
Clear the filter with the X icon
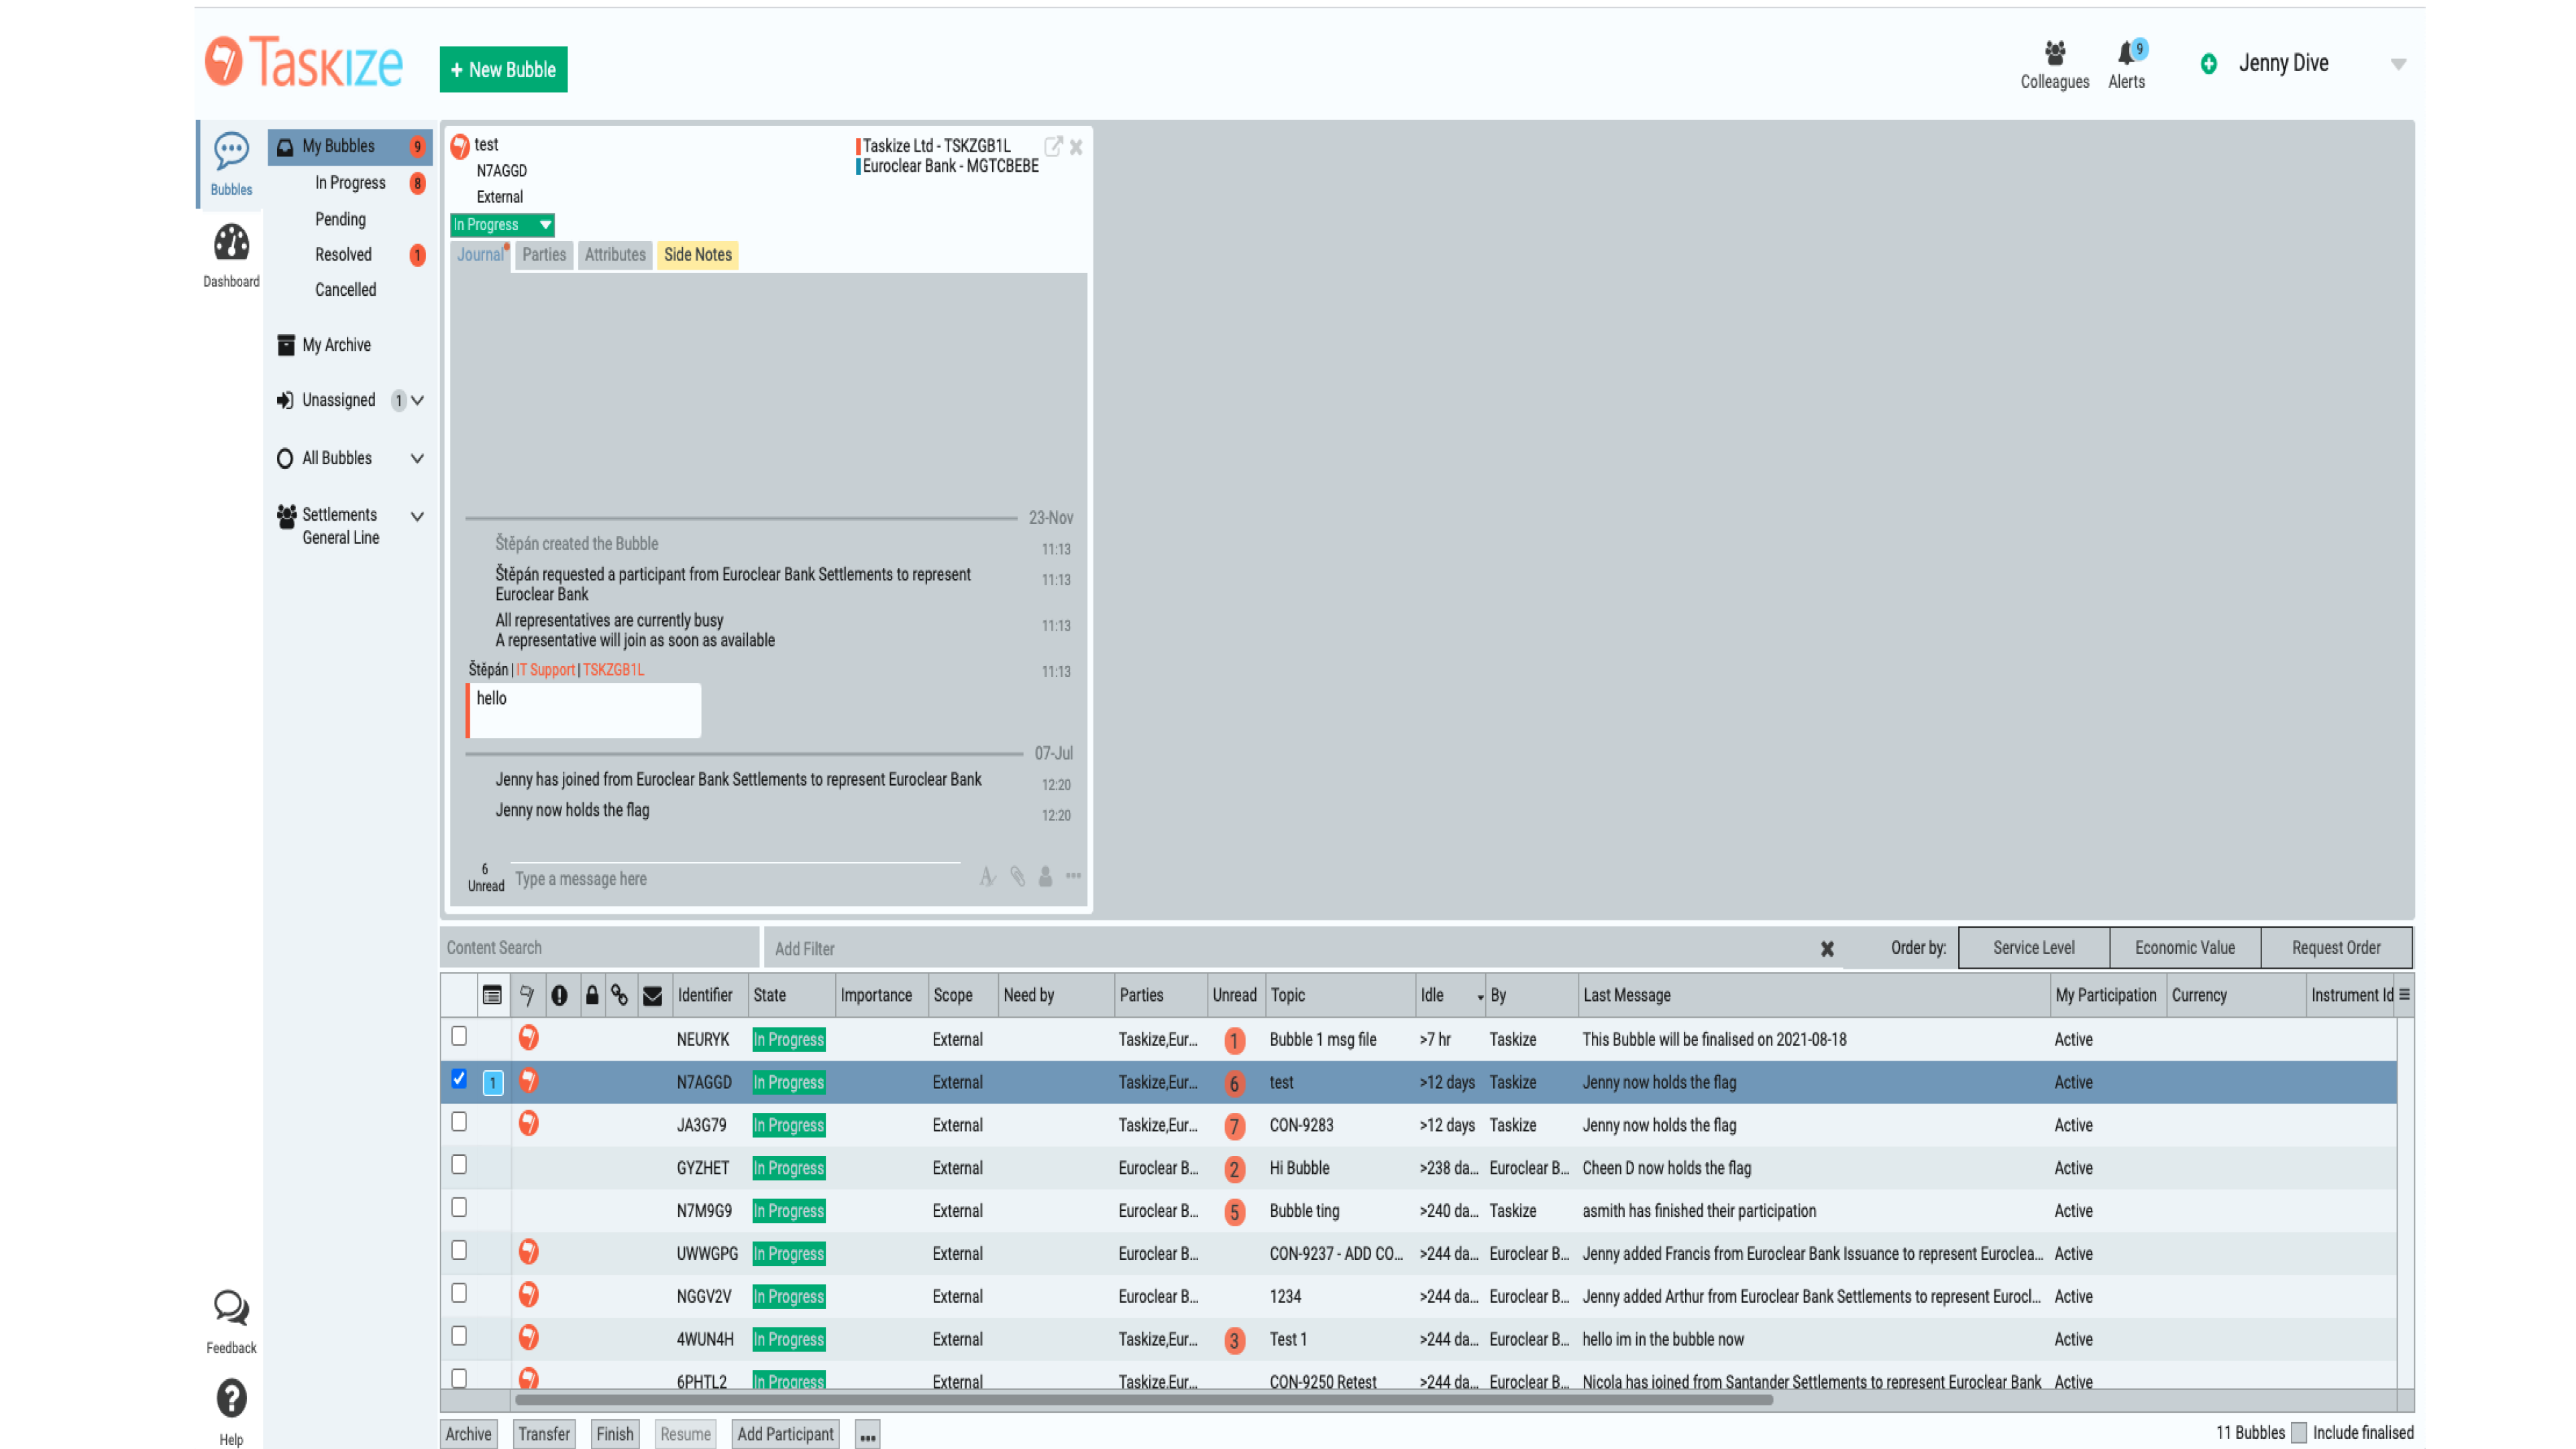pos(1826,948)
